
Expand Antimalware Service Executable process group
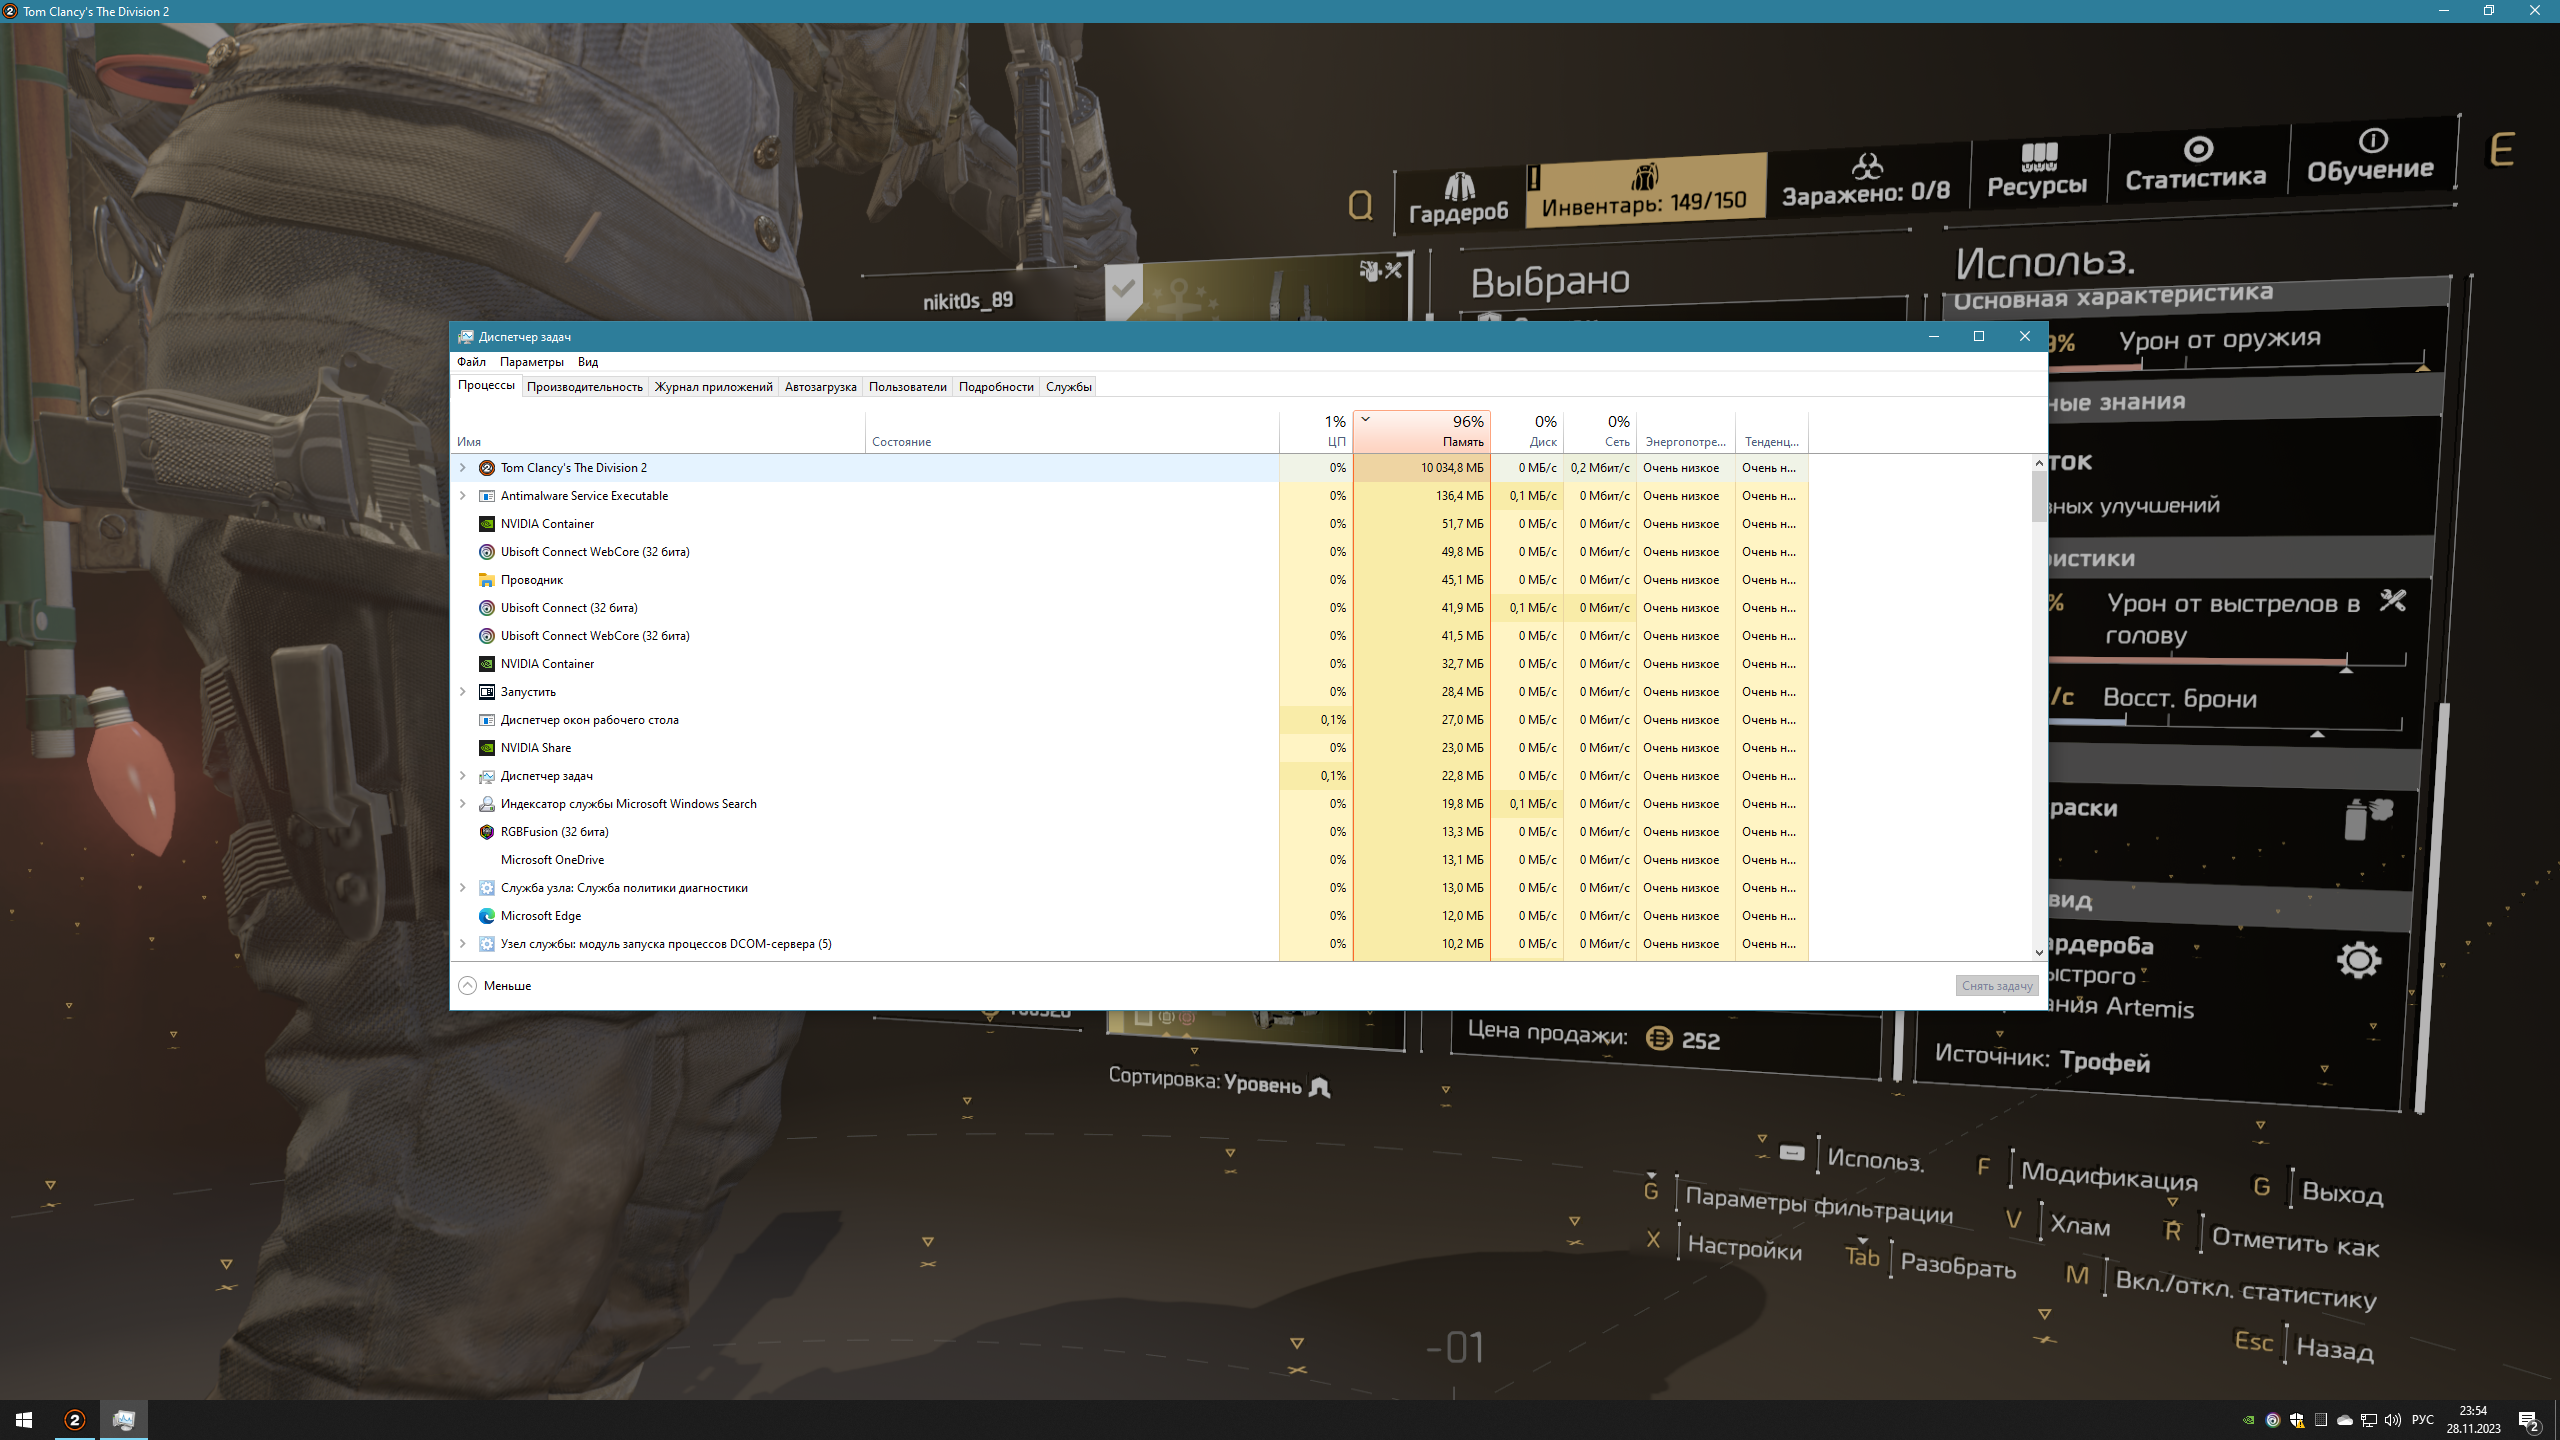[x=463, y=496]
